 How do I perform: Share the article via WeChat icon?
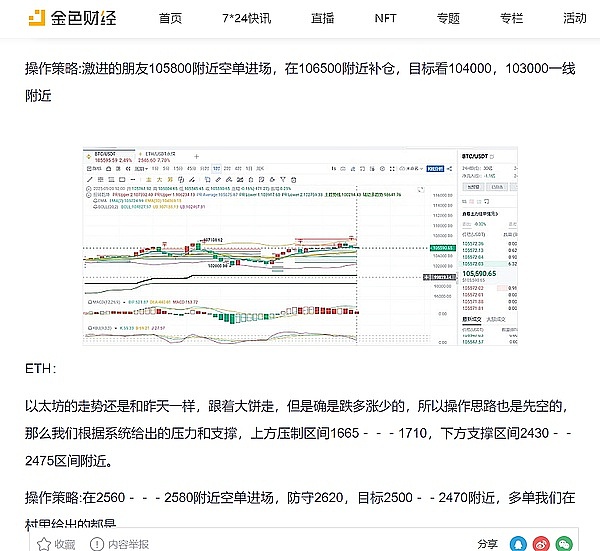pyautogui.click(x=565, y=543)
